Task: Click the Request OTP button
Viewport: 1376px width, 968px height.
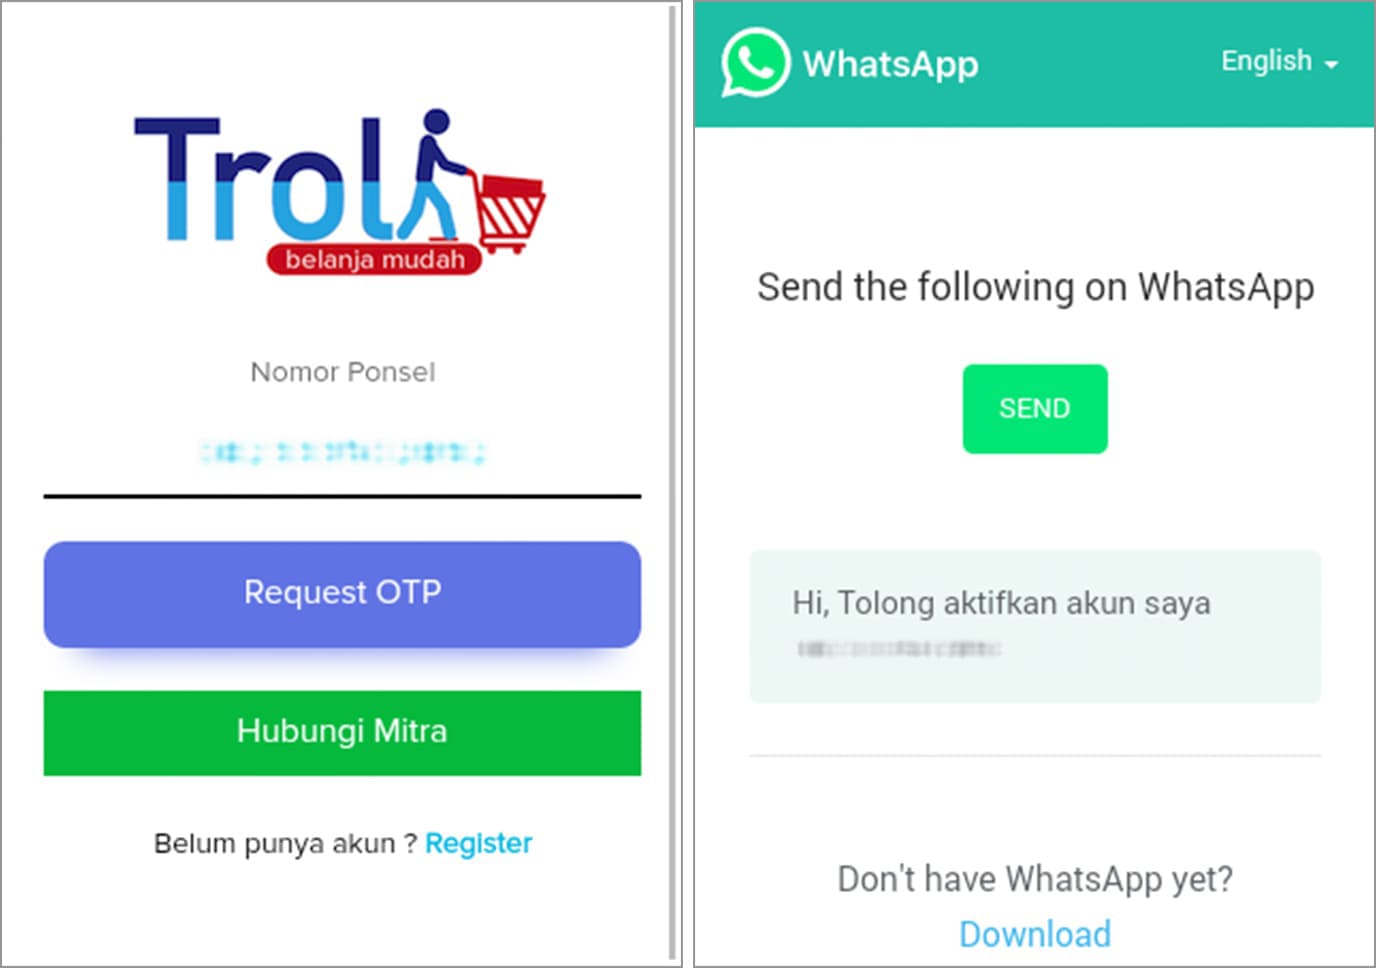Action: point(342,593)
